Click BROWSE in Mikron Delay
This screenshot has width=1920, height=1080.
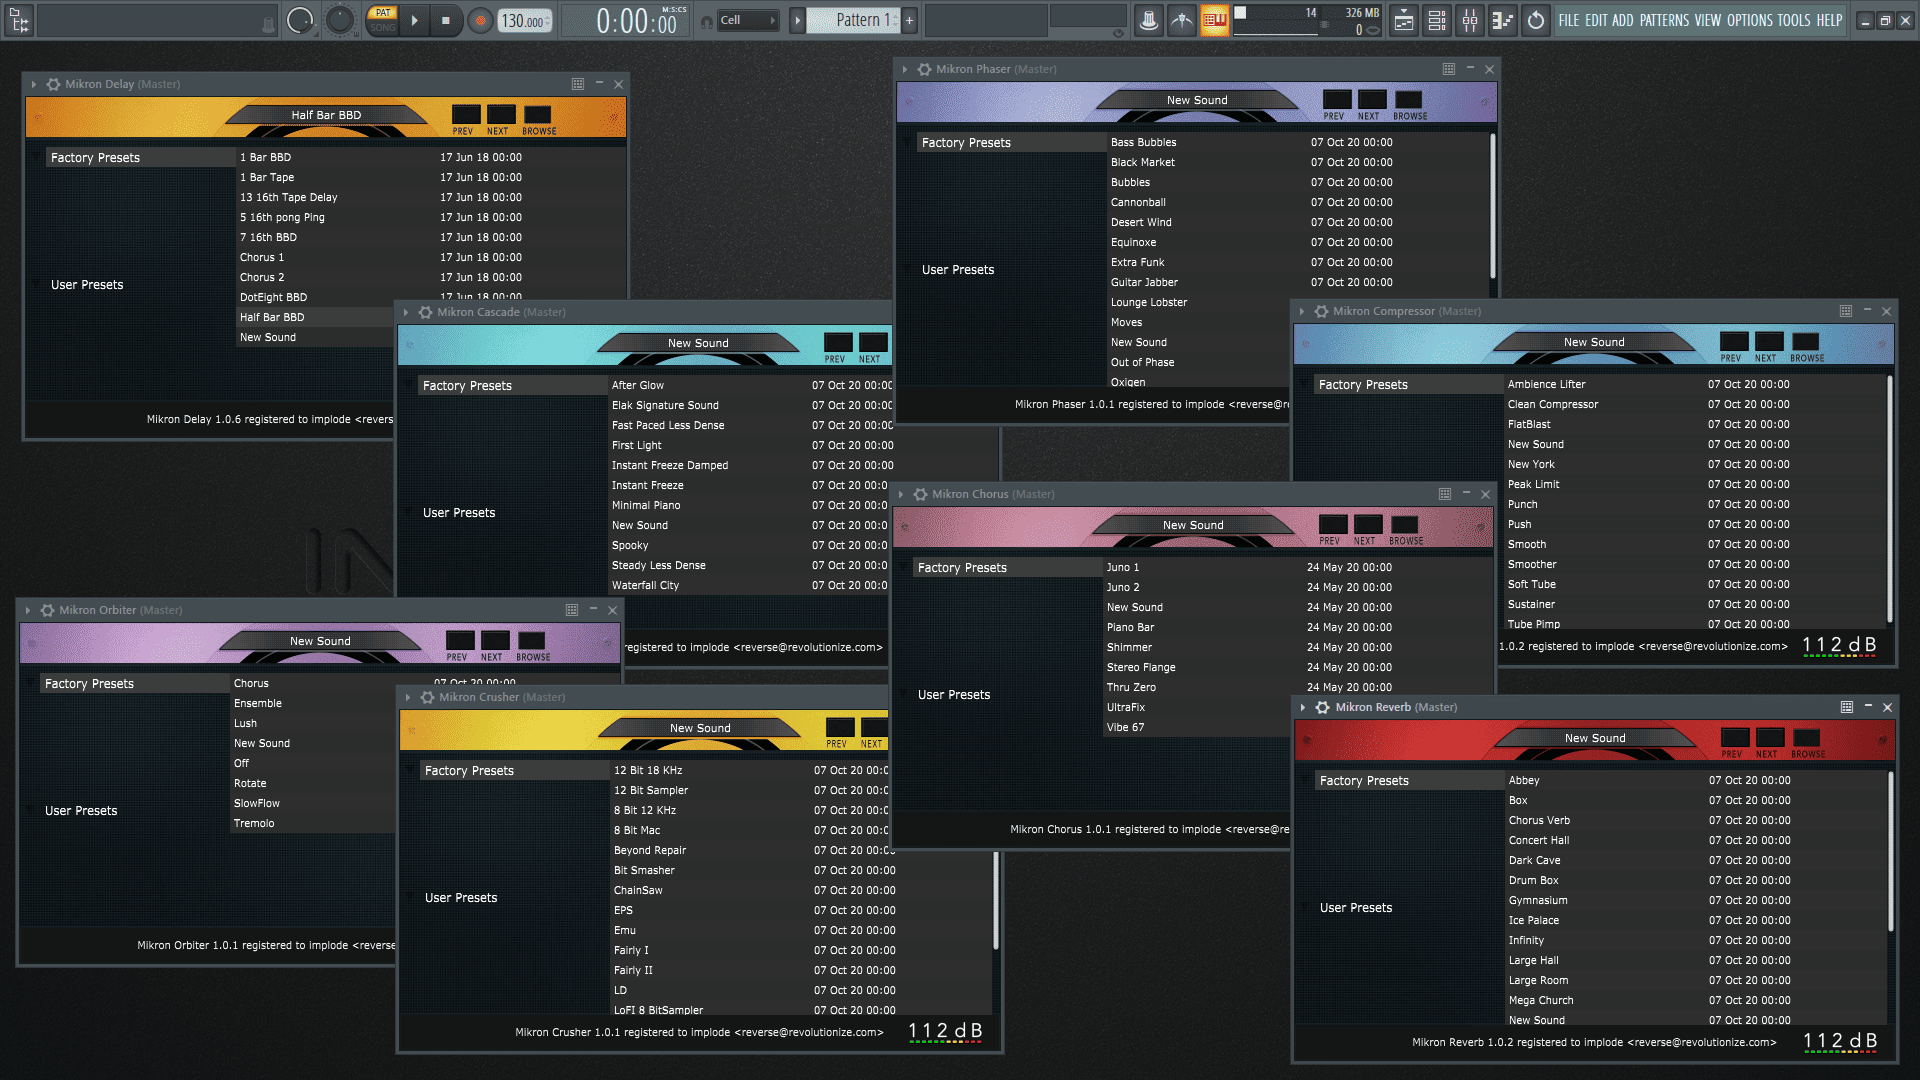click(x=538, y=115)
